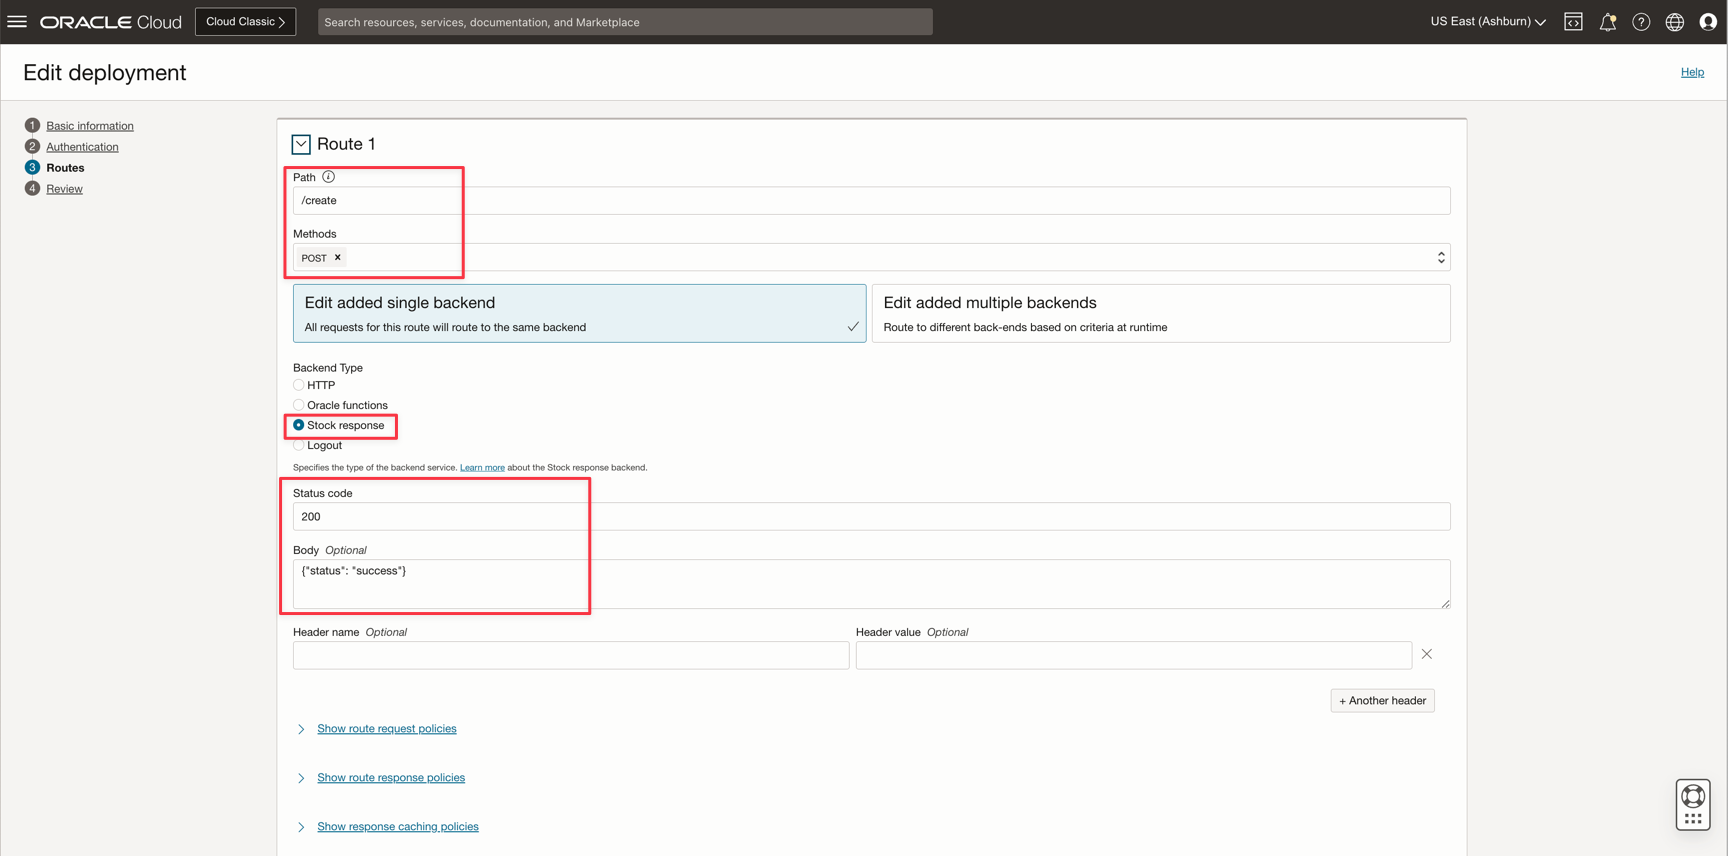Choose Edit added multiple backends option
This screenshot has height=856, width=1728.
pyautogui.click(x=1160, y=313)
